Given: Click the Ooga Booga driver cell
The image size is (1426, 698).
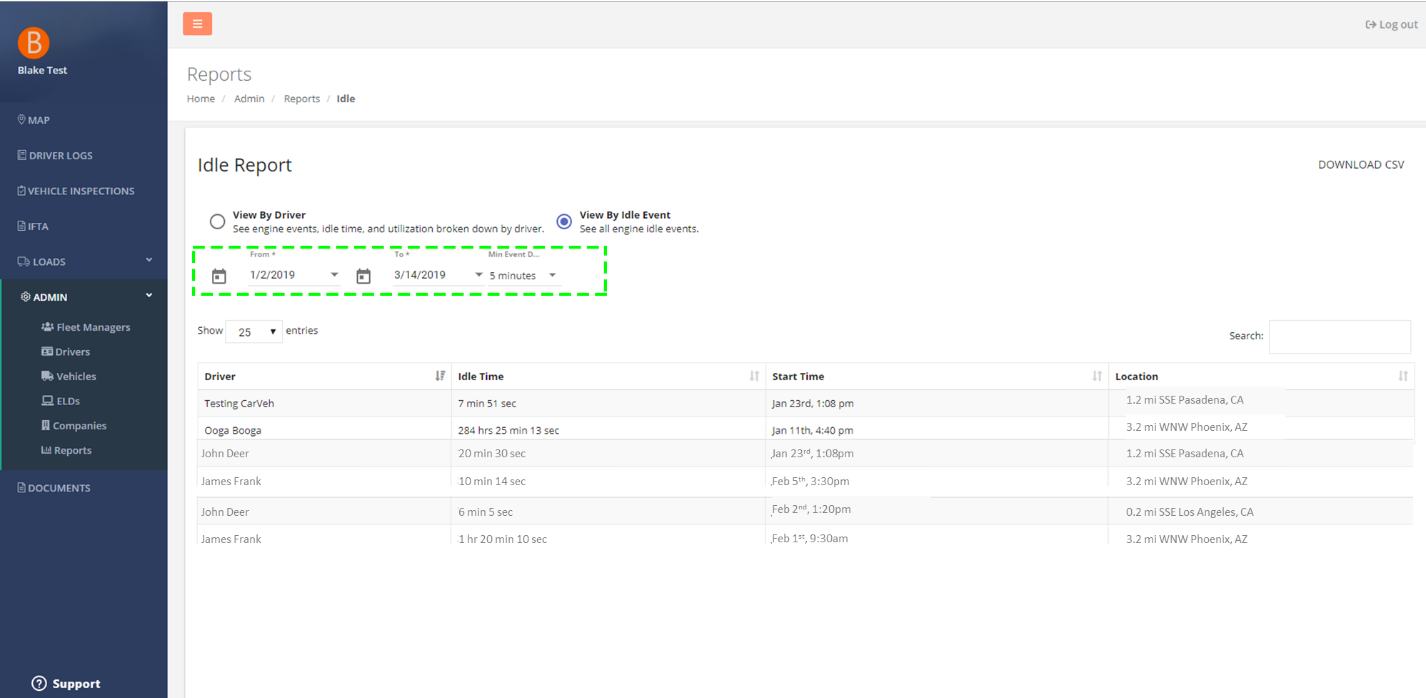Looking at the screenshot, I should pyautogui.click(x=233, y=431).
